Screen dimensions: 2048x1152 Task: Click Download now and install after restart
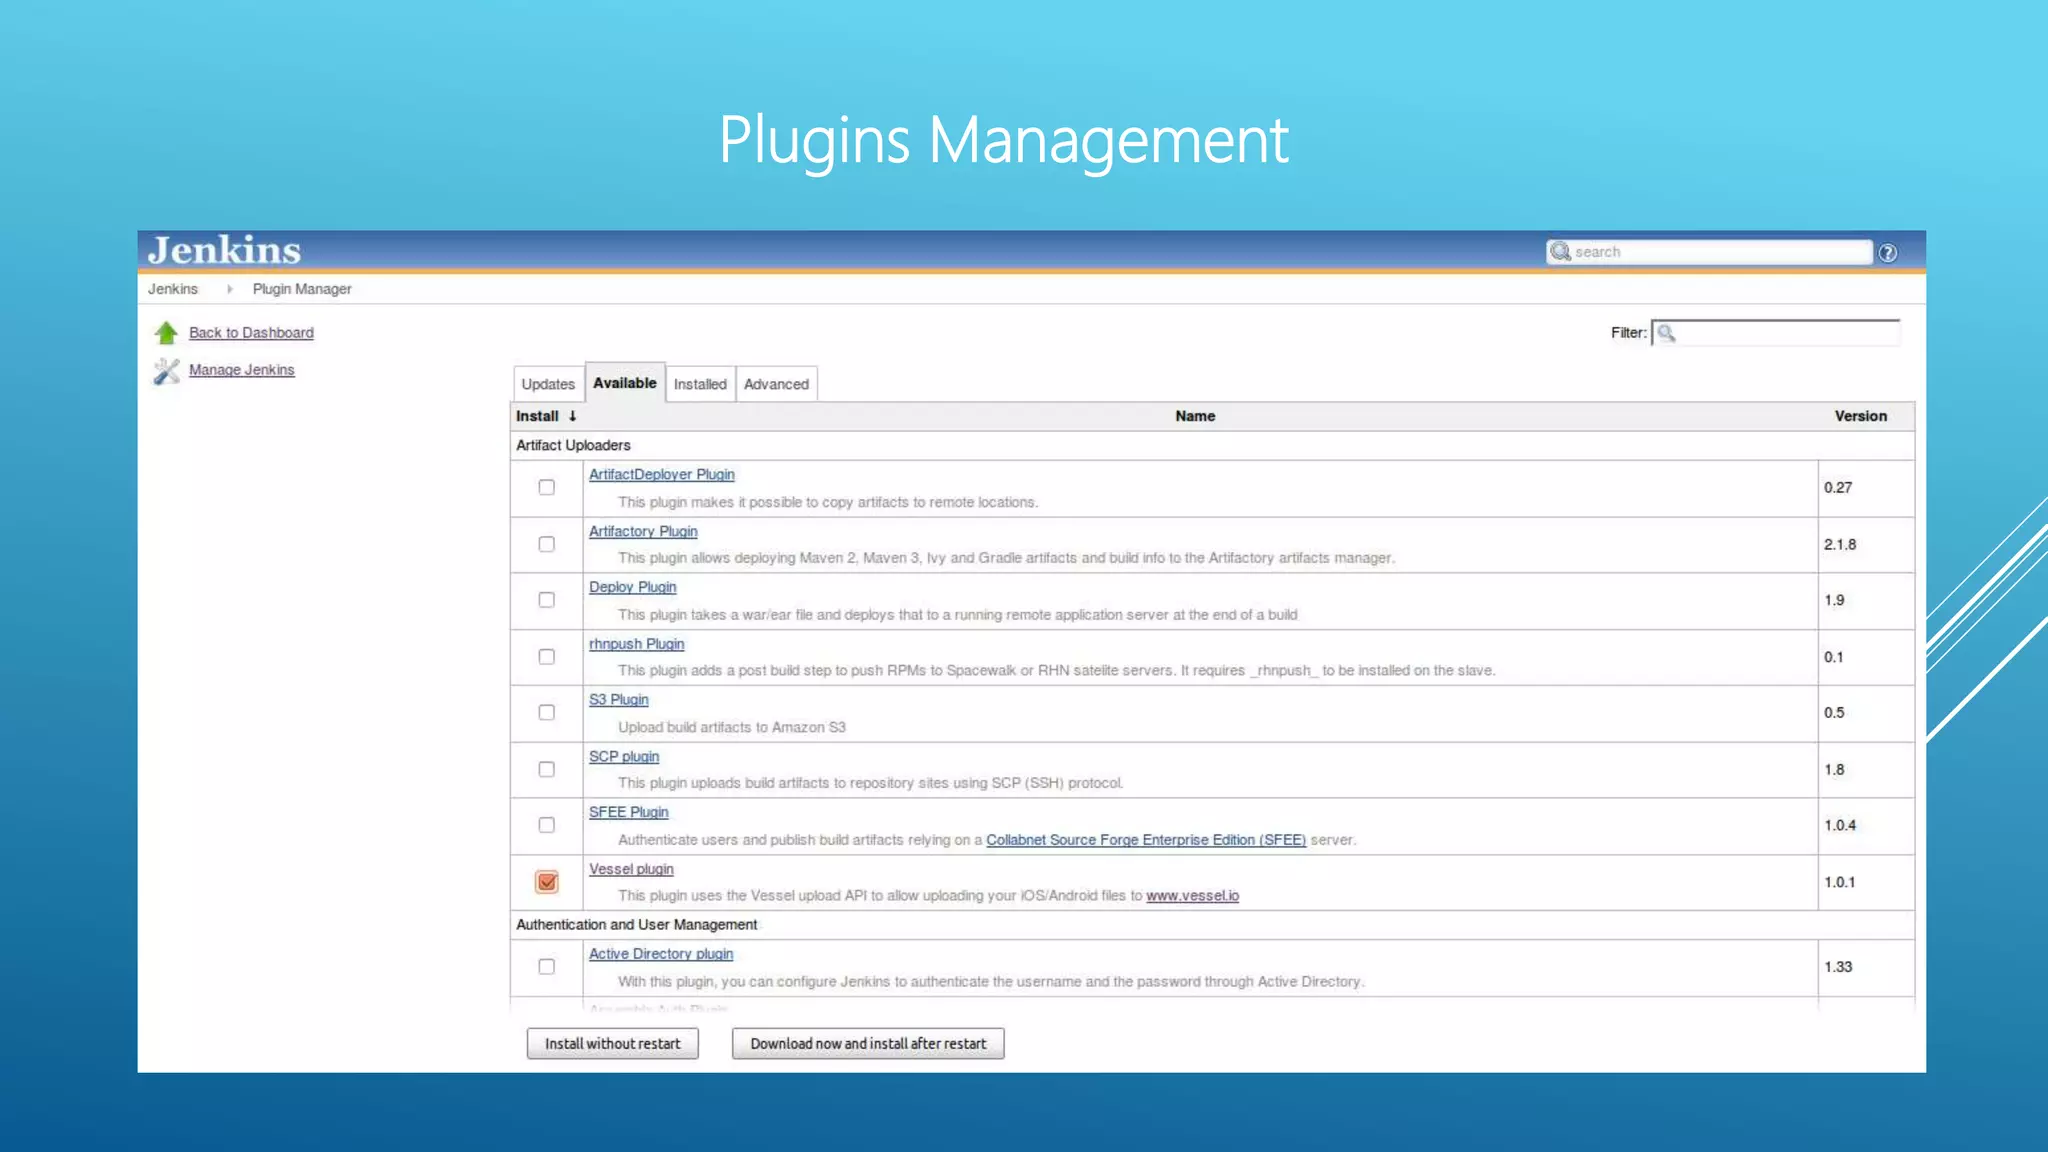coord(867,1043)
